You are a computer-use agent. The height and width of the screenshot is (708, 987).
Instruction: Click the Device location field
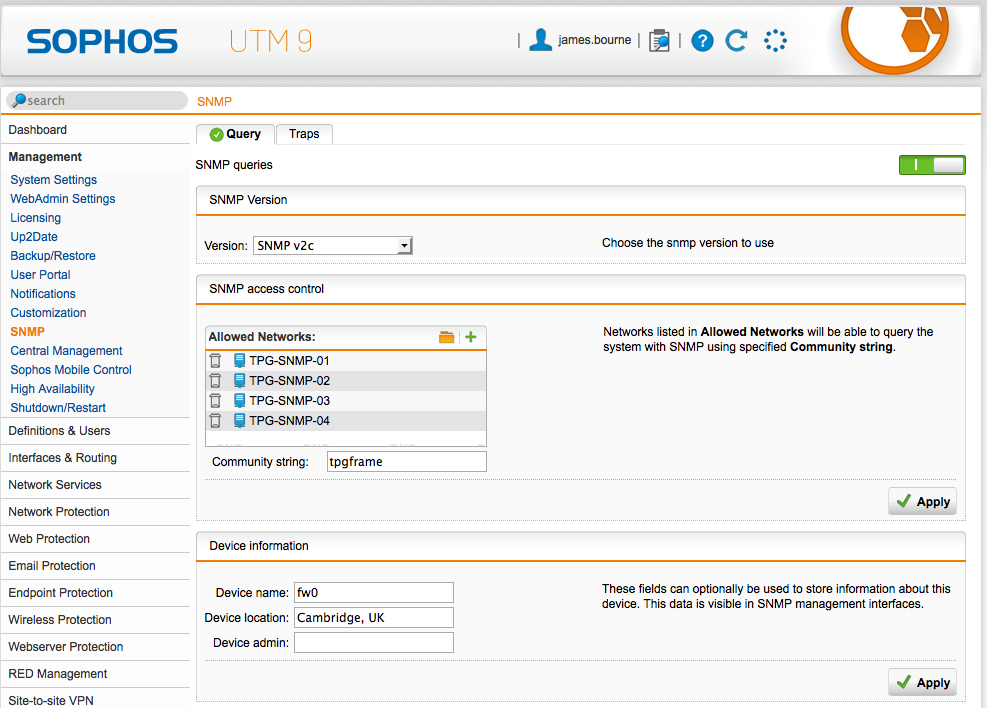pyautogui.click(x=374, y=617)
